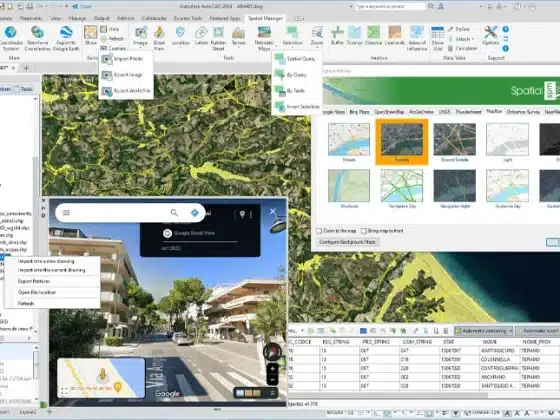The image size is (560, 420).
Task: Add a new drawing tab with plus
Action: click(26, 68)
